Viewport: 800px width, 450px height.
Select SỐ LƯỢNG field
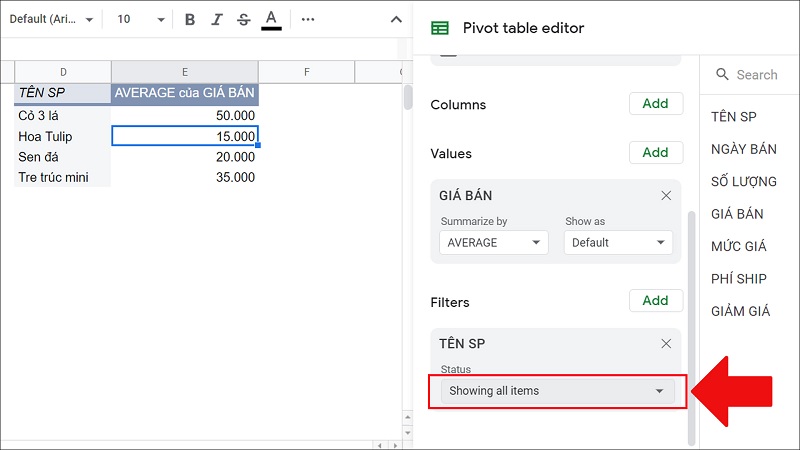(744, 182)
